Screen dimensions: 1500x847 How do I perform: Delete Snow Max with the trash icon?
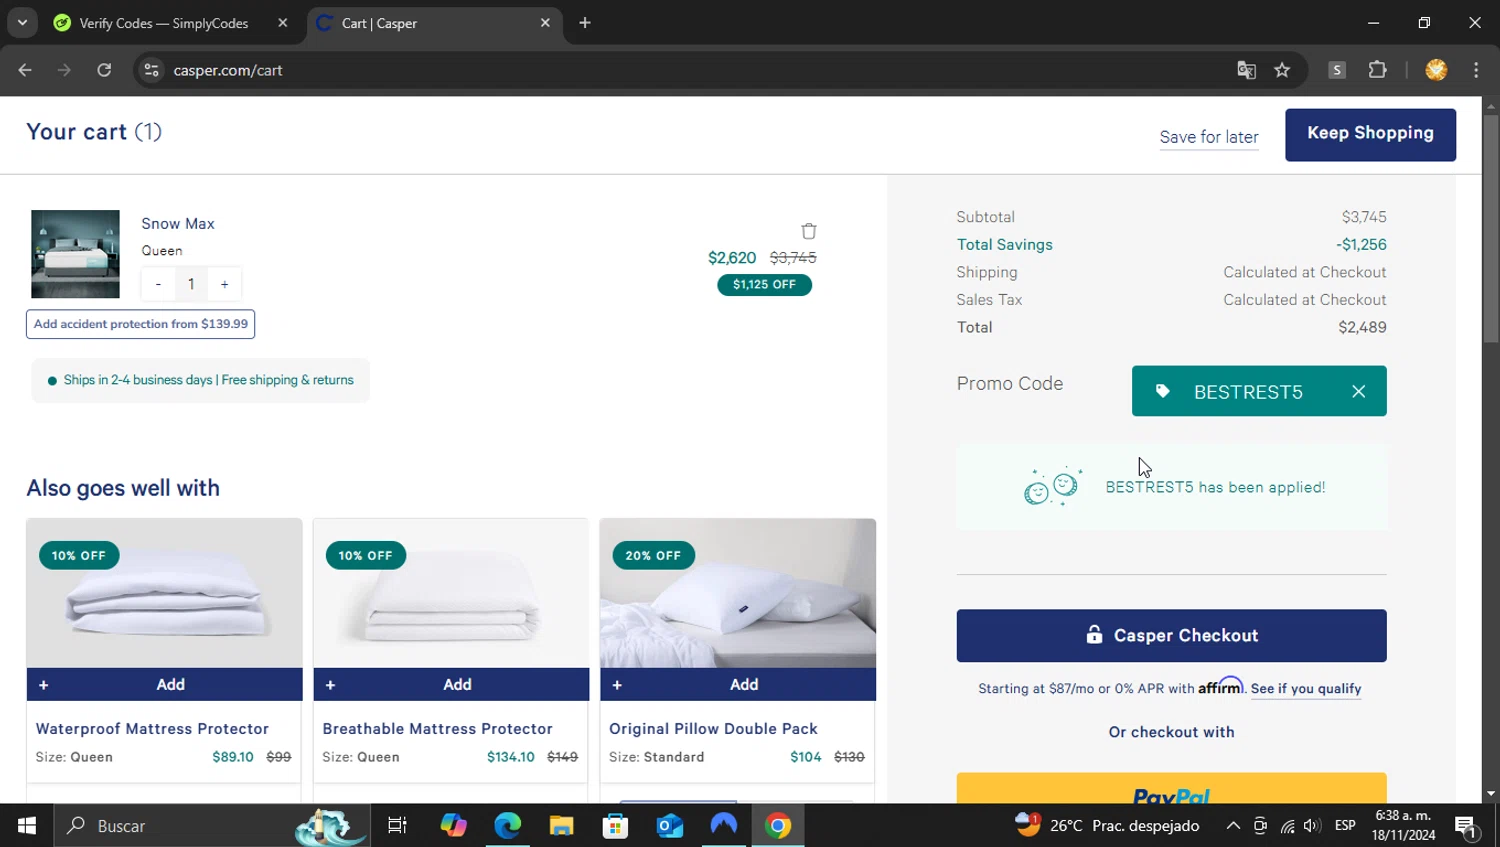[809, 231]
